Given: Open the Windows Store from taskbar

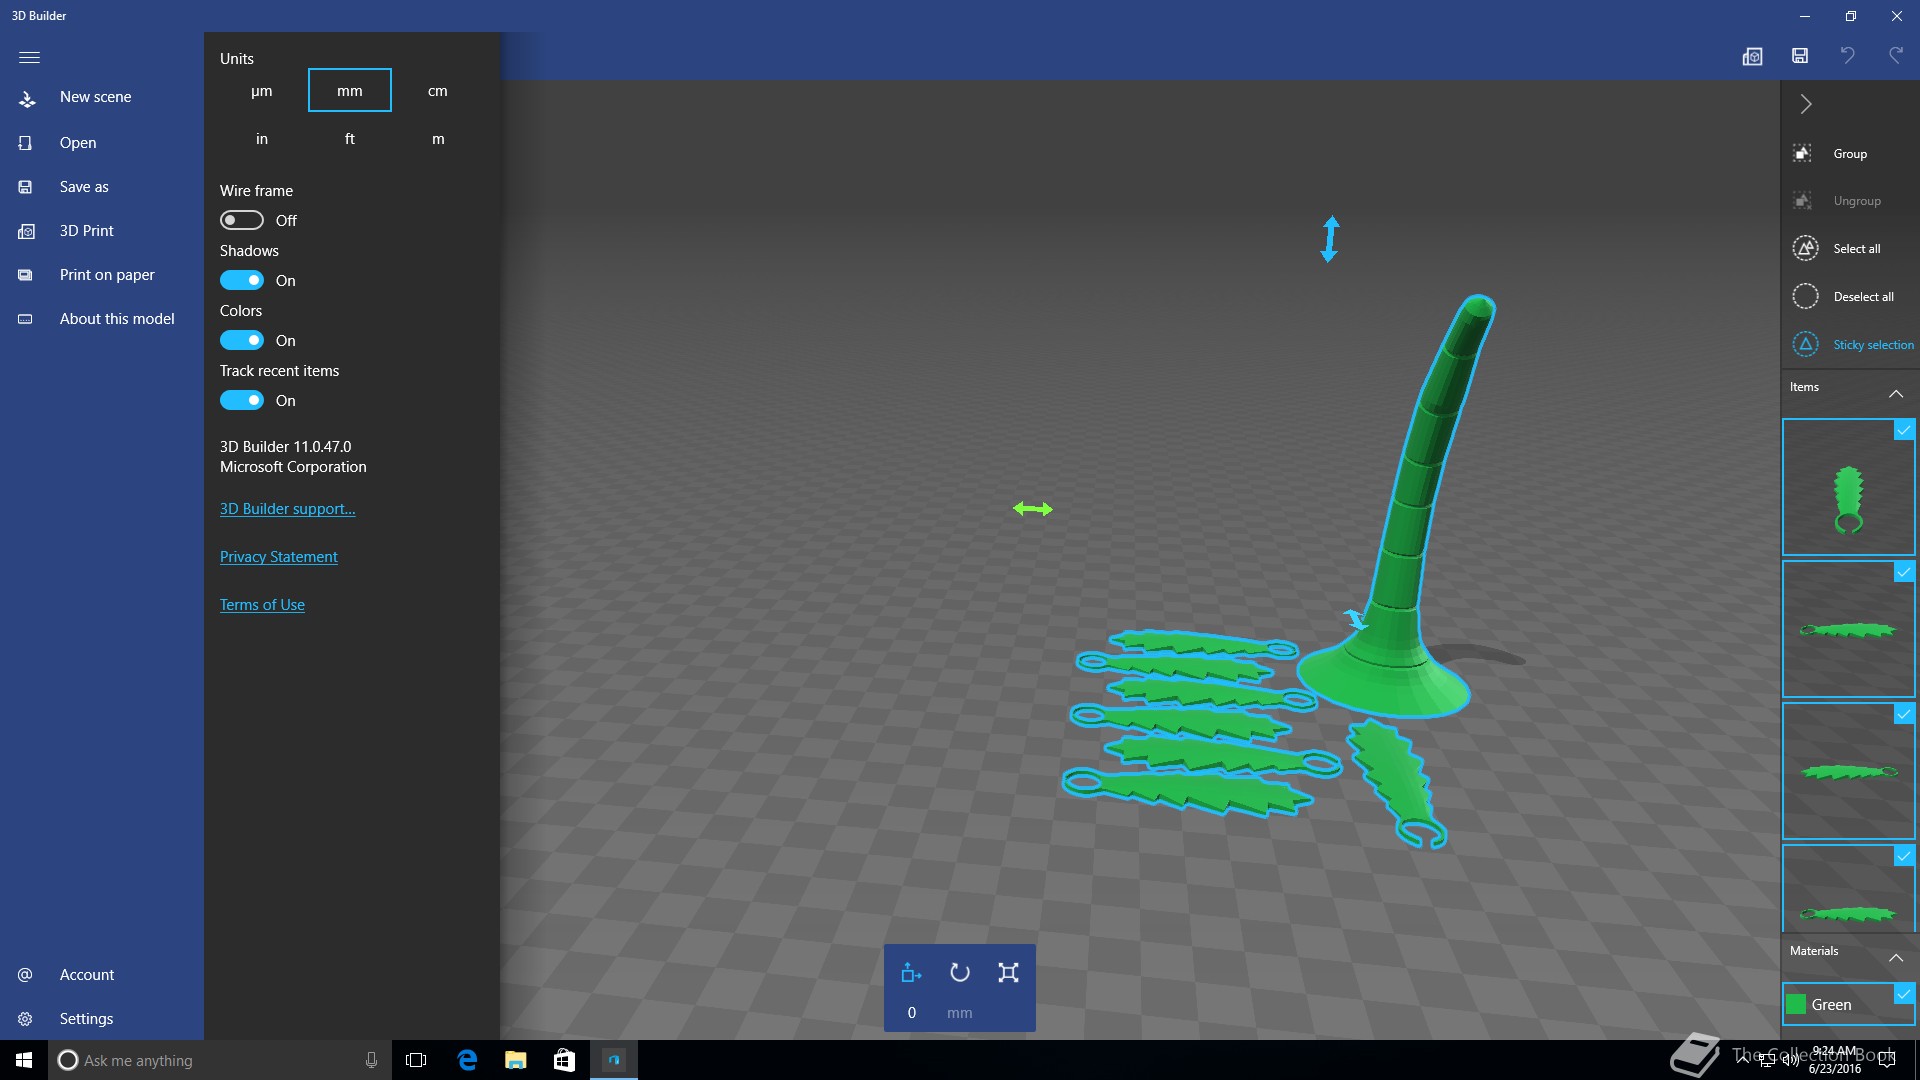Looking at the screenshot, I should point(564,1060).
